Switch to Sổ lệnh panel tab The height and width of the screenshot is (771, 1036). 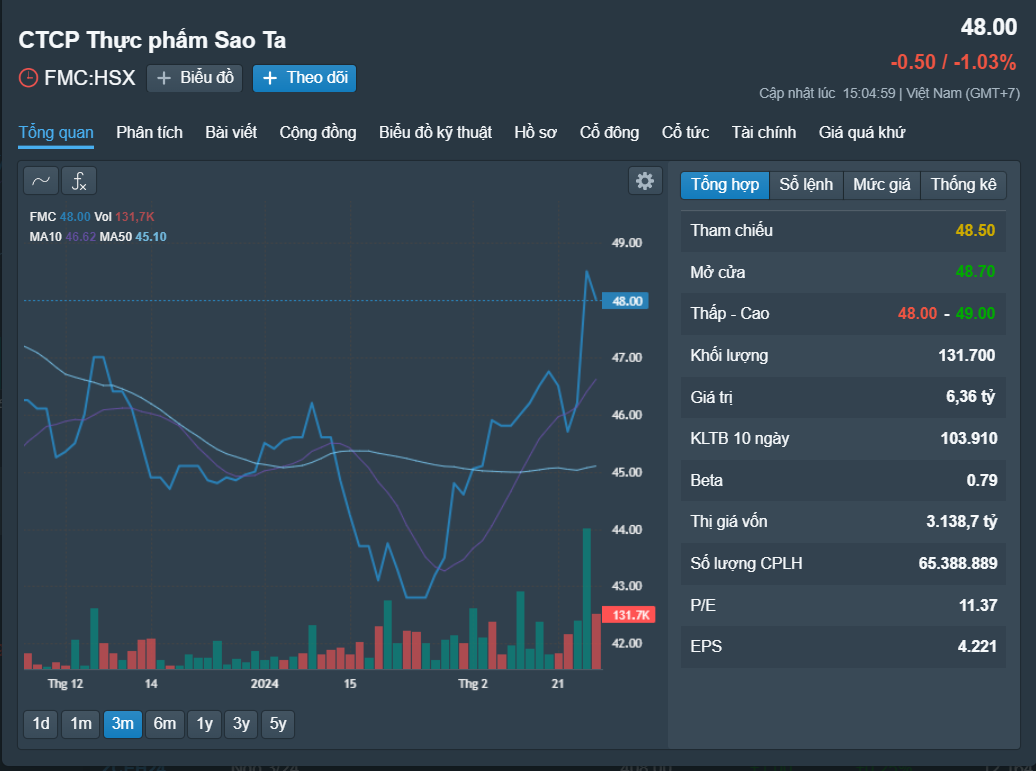806,185
